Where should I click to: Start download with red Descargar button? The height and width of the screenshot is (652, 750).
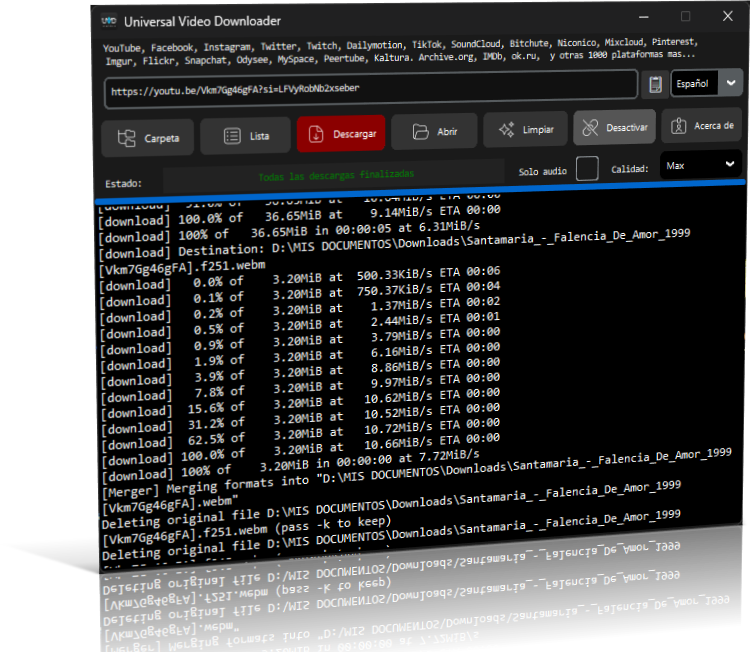(341, 133)
